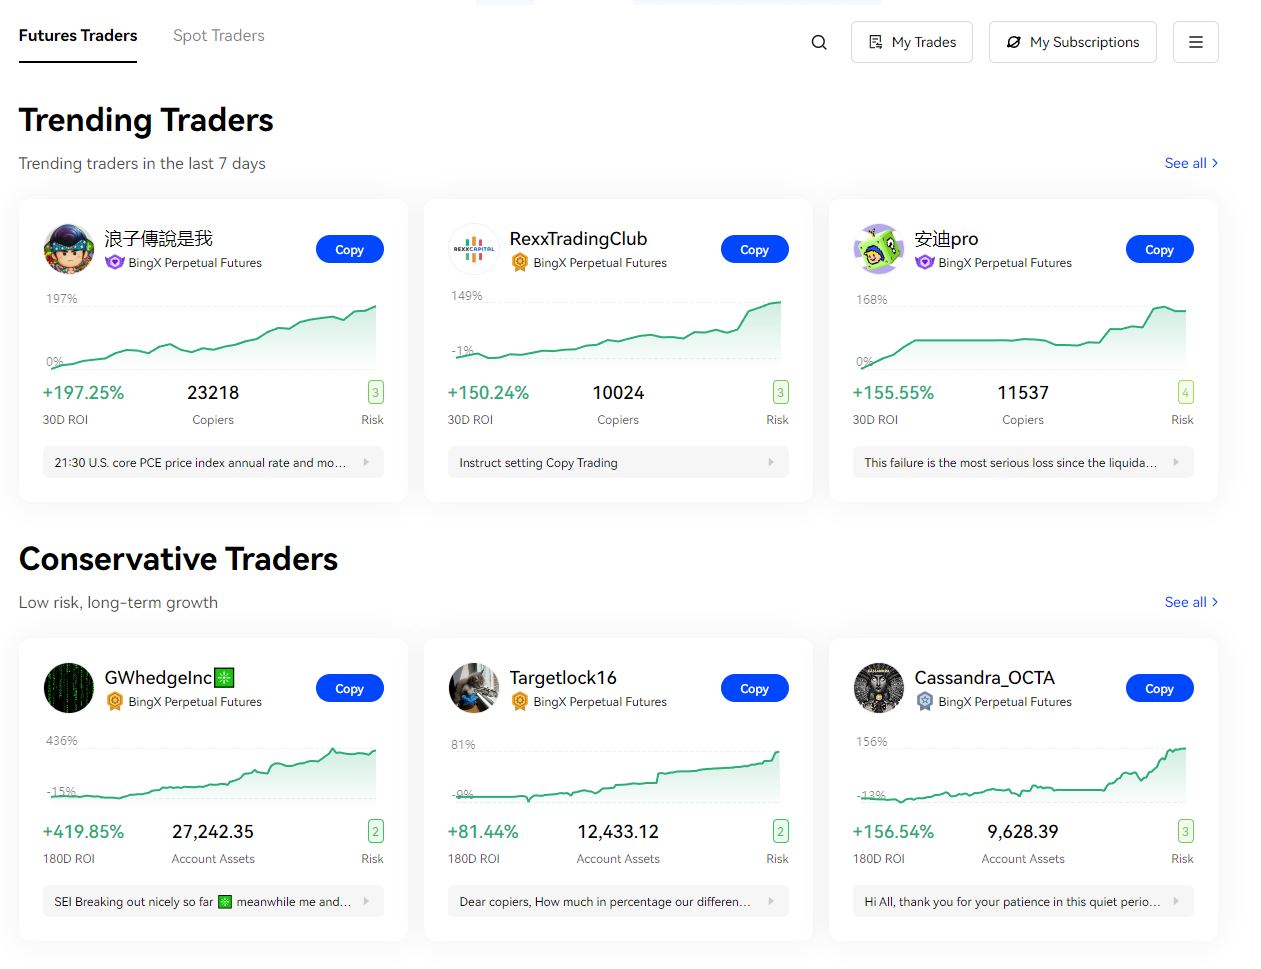Click purple badge icon under 安迪pro
The width and height of the screenshot is (1261, 969).
point(925,262)
